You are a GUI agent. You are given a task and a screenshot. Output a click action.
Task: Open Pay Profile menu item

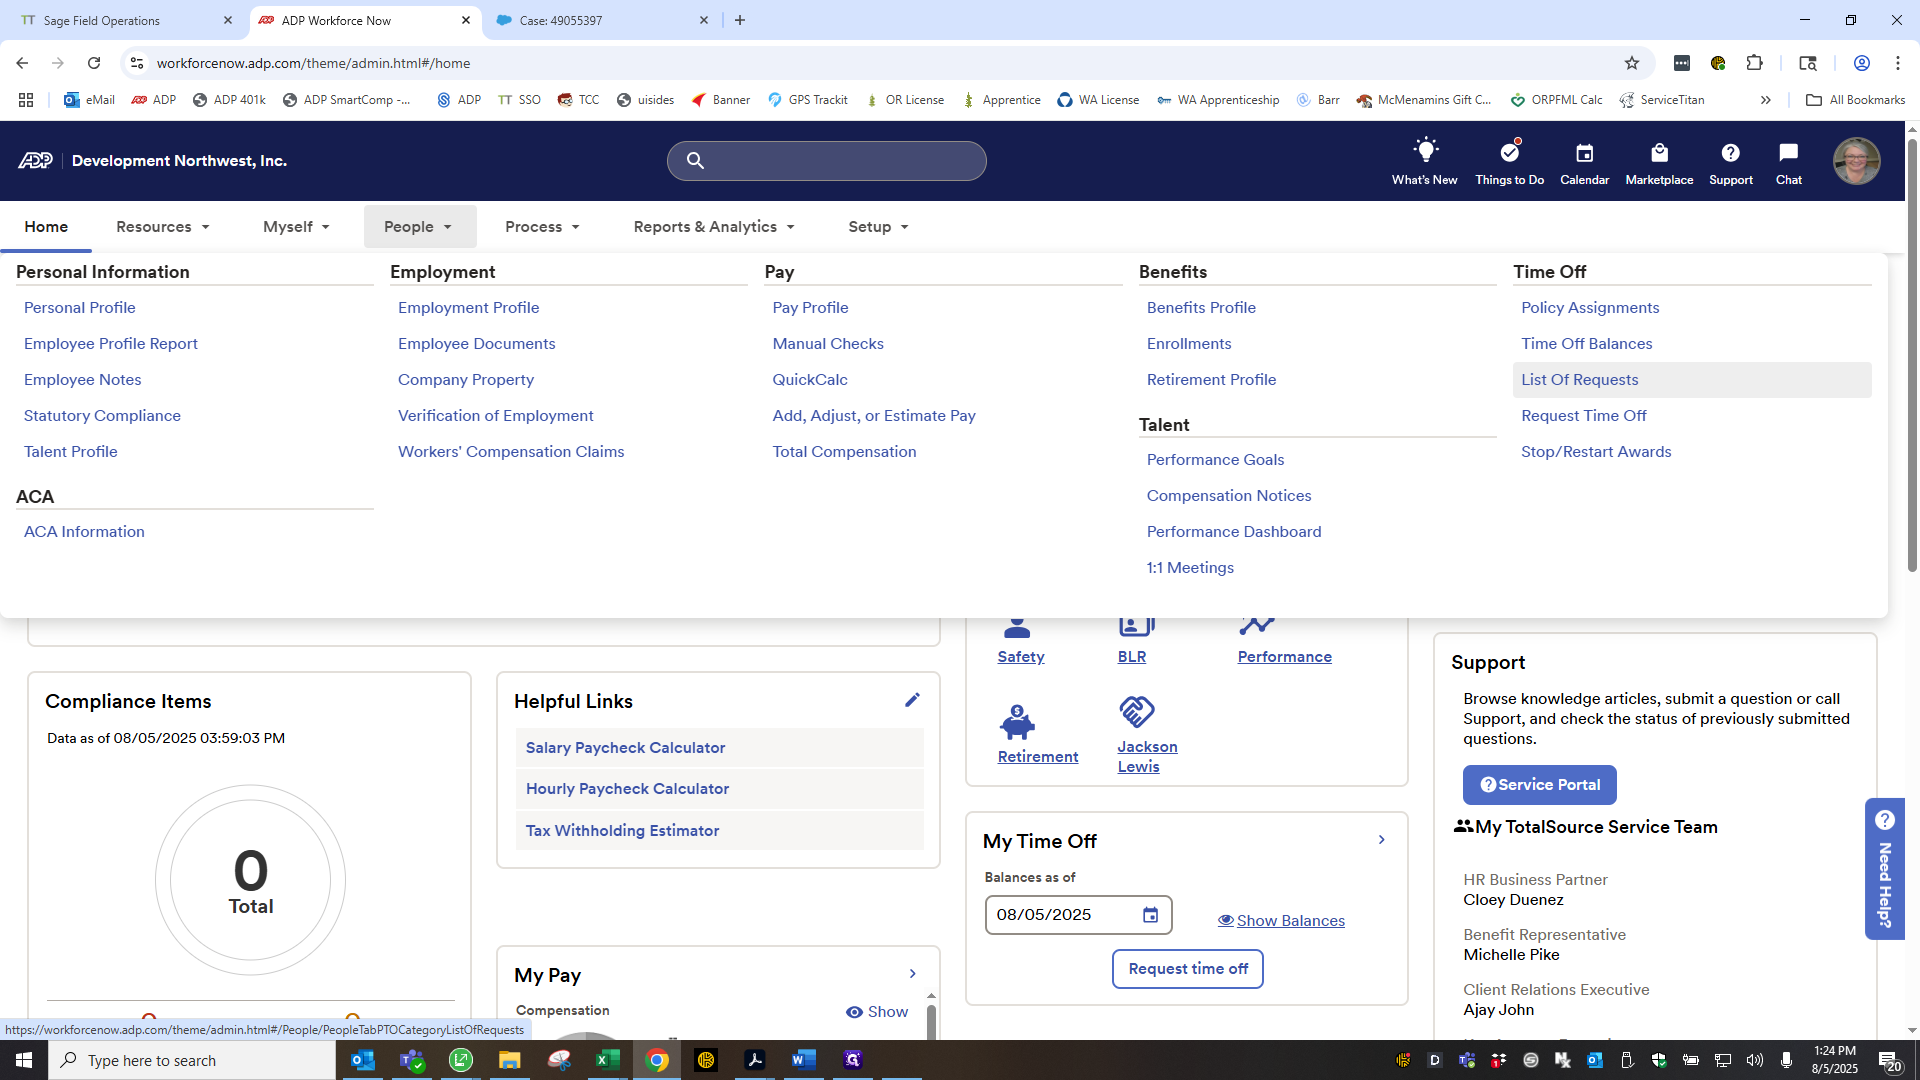(810, 308)
